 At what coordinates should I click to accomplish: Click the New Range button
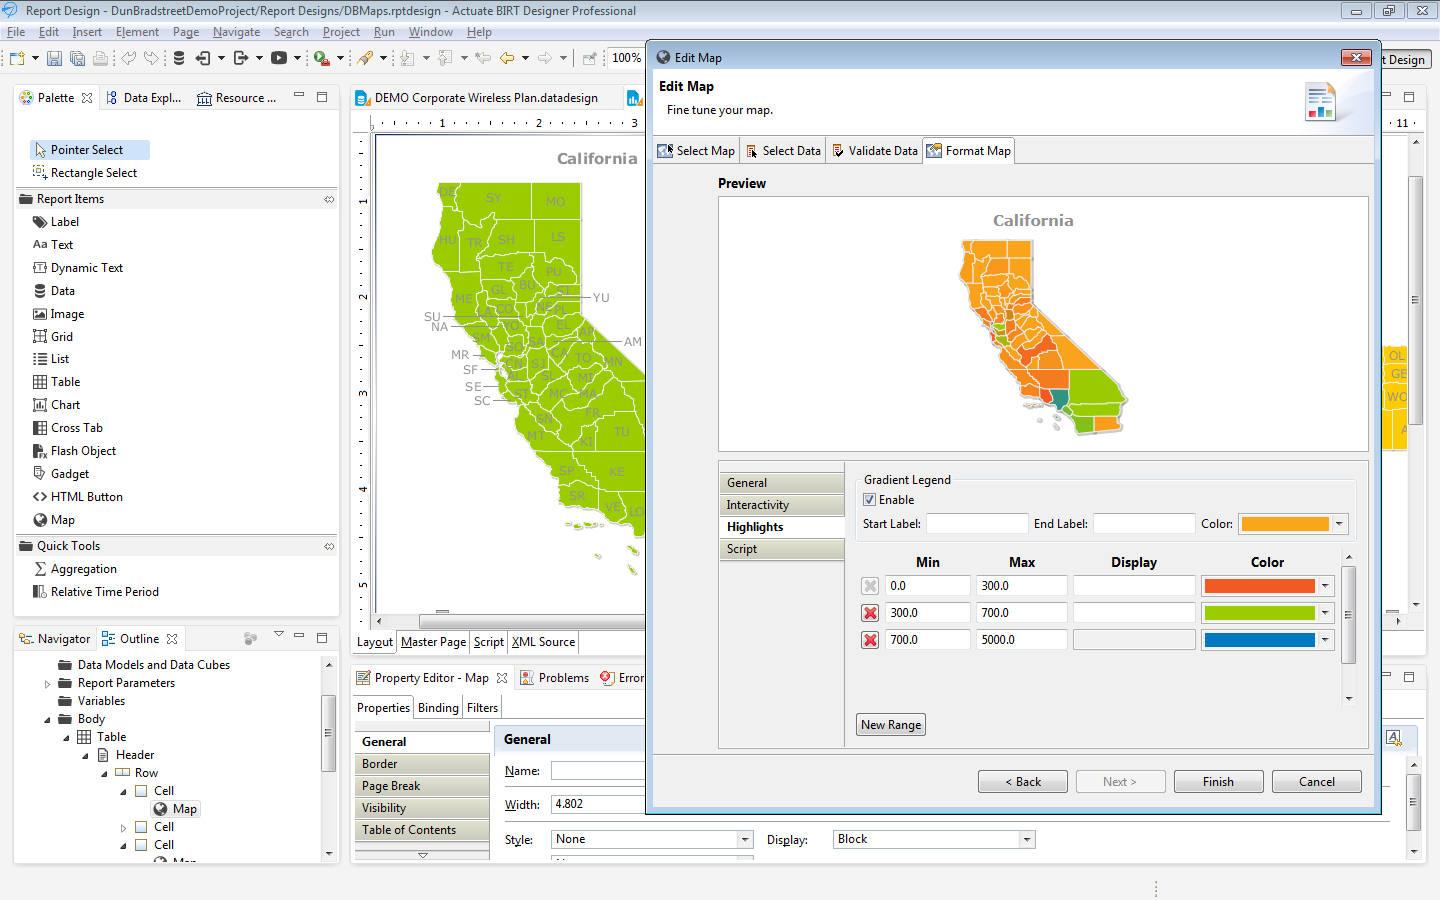[891, 725]
